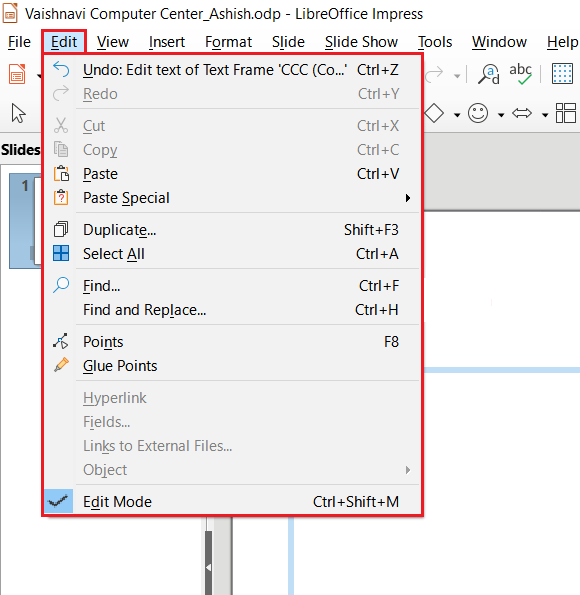Open Find and Replace... dialog
Screen dimensions: 580x595
click(232, 310)
